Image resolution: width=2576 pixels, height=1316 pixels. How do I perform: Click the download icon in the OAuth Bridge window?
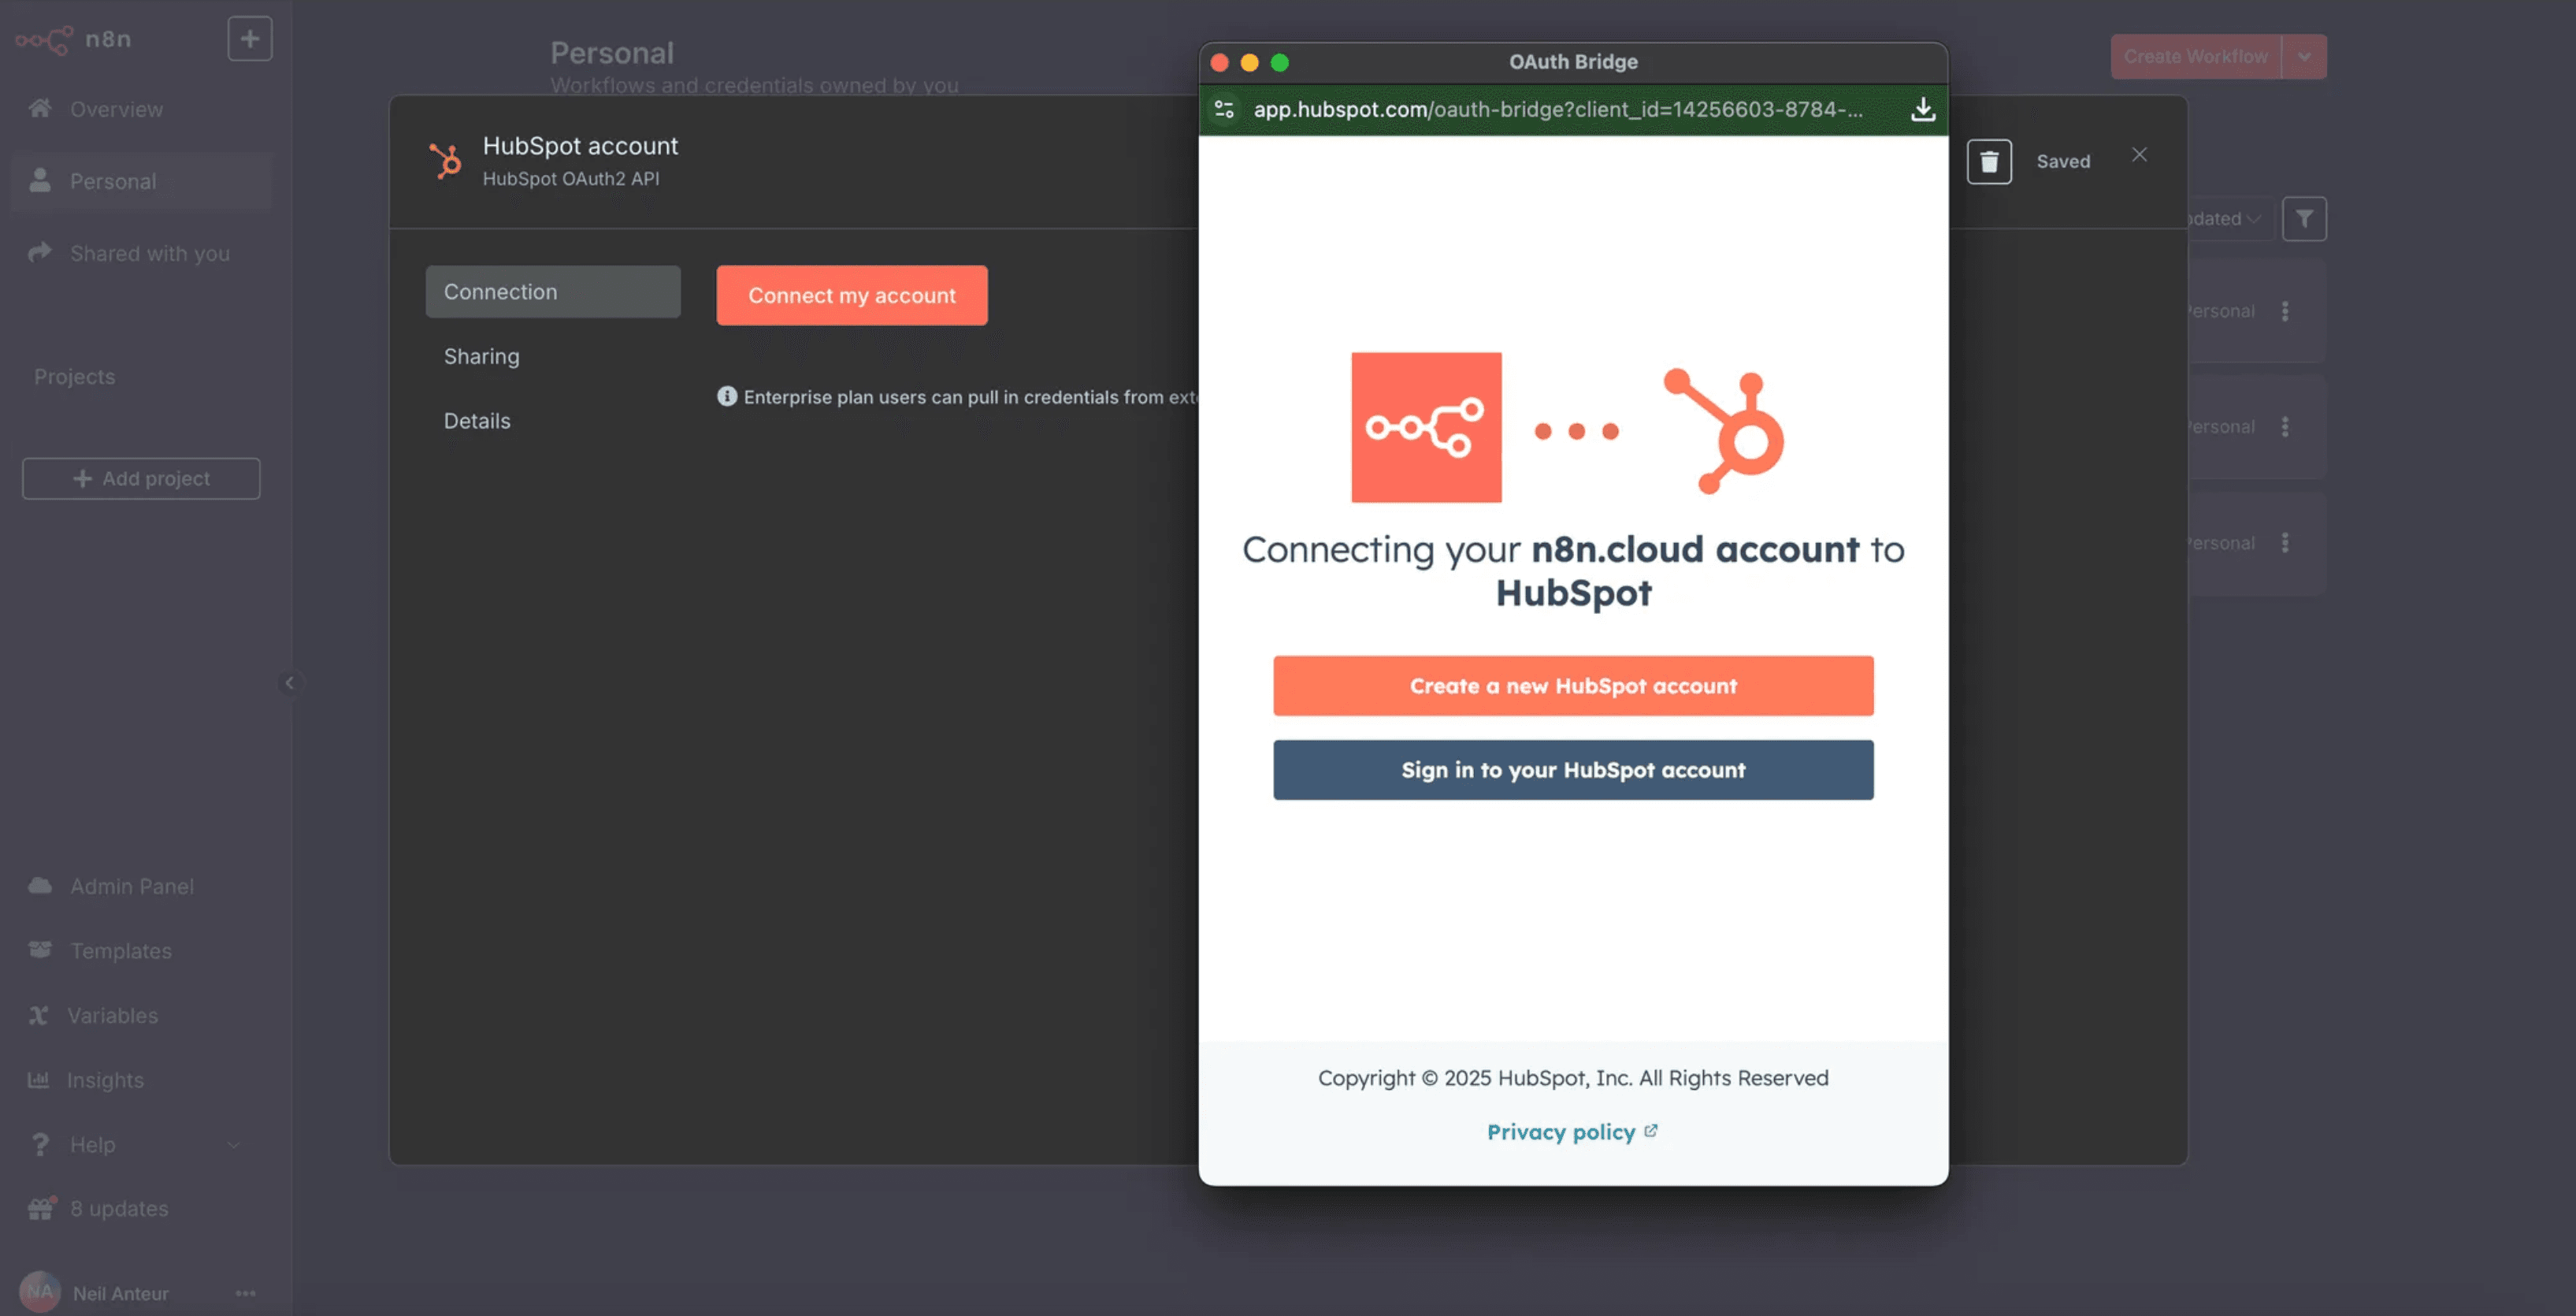pos(1922,109)
